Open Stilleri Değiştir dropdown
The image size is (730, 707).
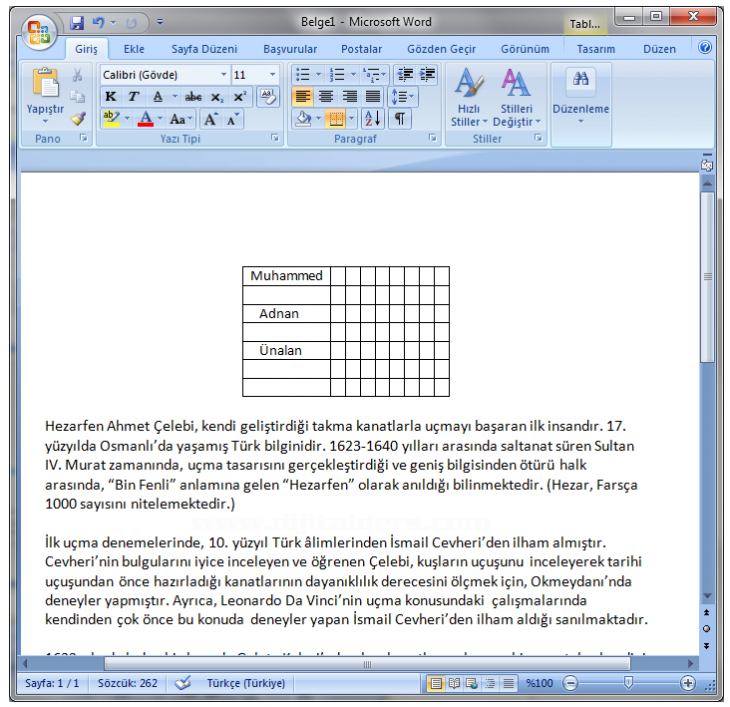pyautogui.click(x=516, y=98)
